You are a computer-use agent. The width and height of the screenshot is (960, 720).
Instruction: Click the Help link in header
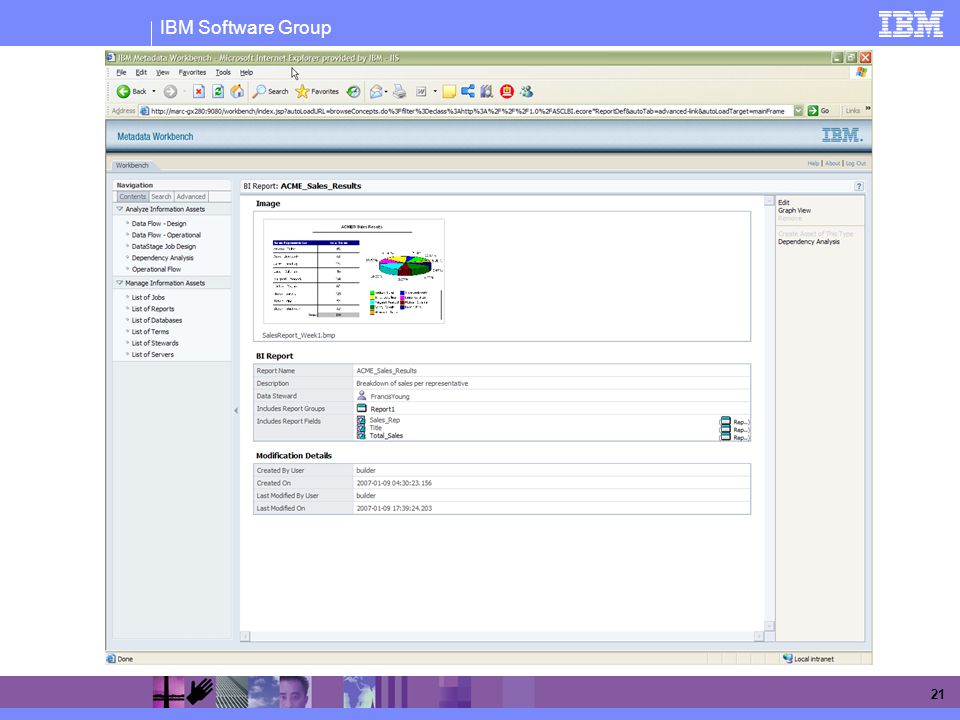pyautogui.click(x=813, y=163)
